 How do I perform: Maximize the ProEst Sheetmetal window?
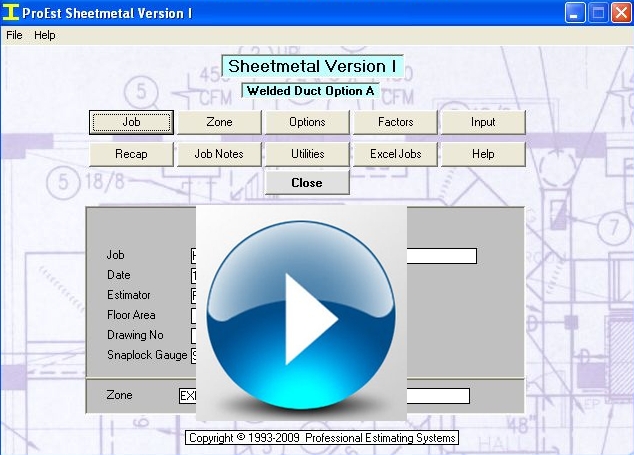(597, 13)
